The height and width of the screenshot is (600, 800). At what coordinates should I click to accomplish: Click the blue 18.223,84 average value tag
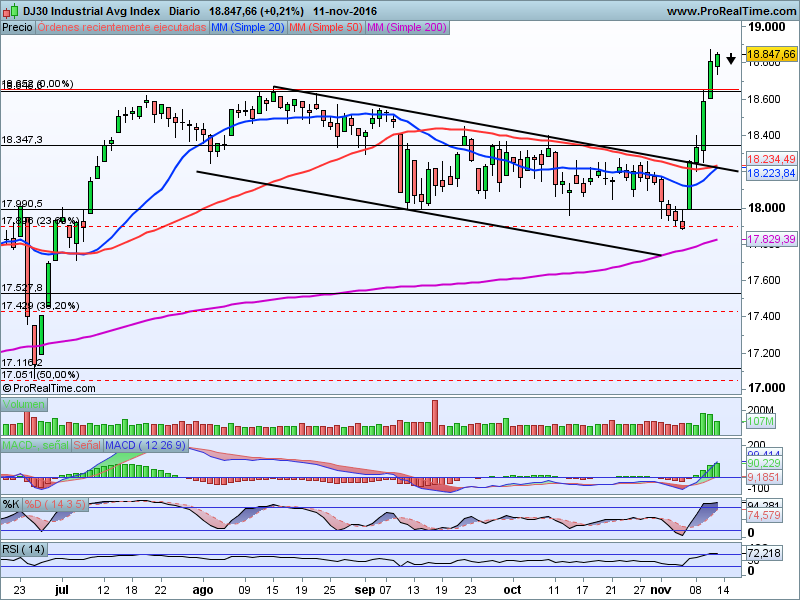[x=771, y=173]
